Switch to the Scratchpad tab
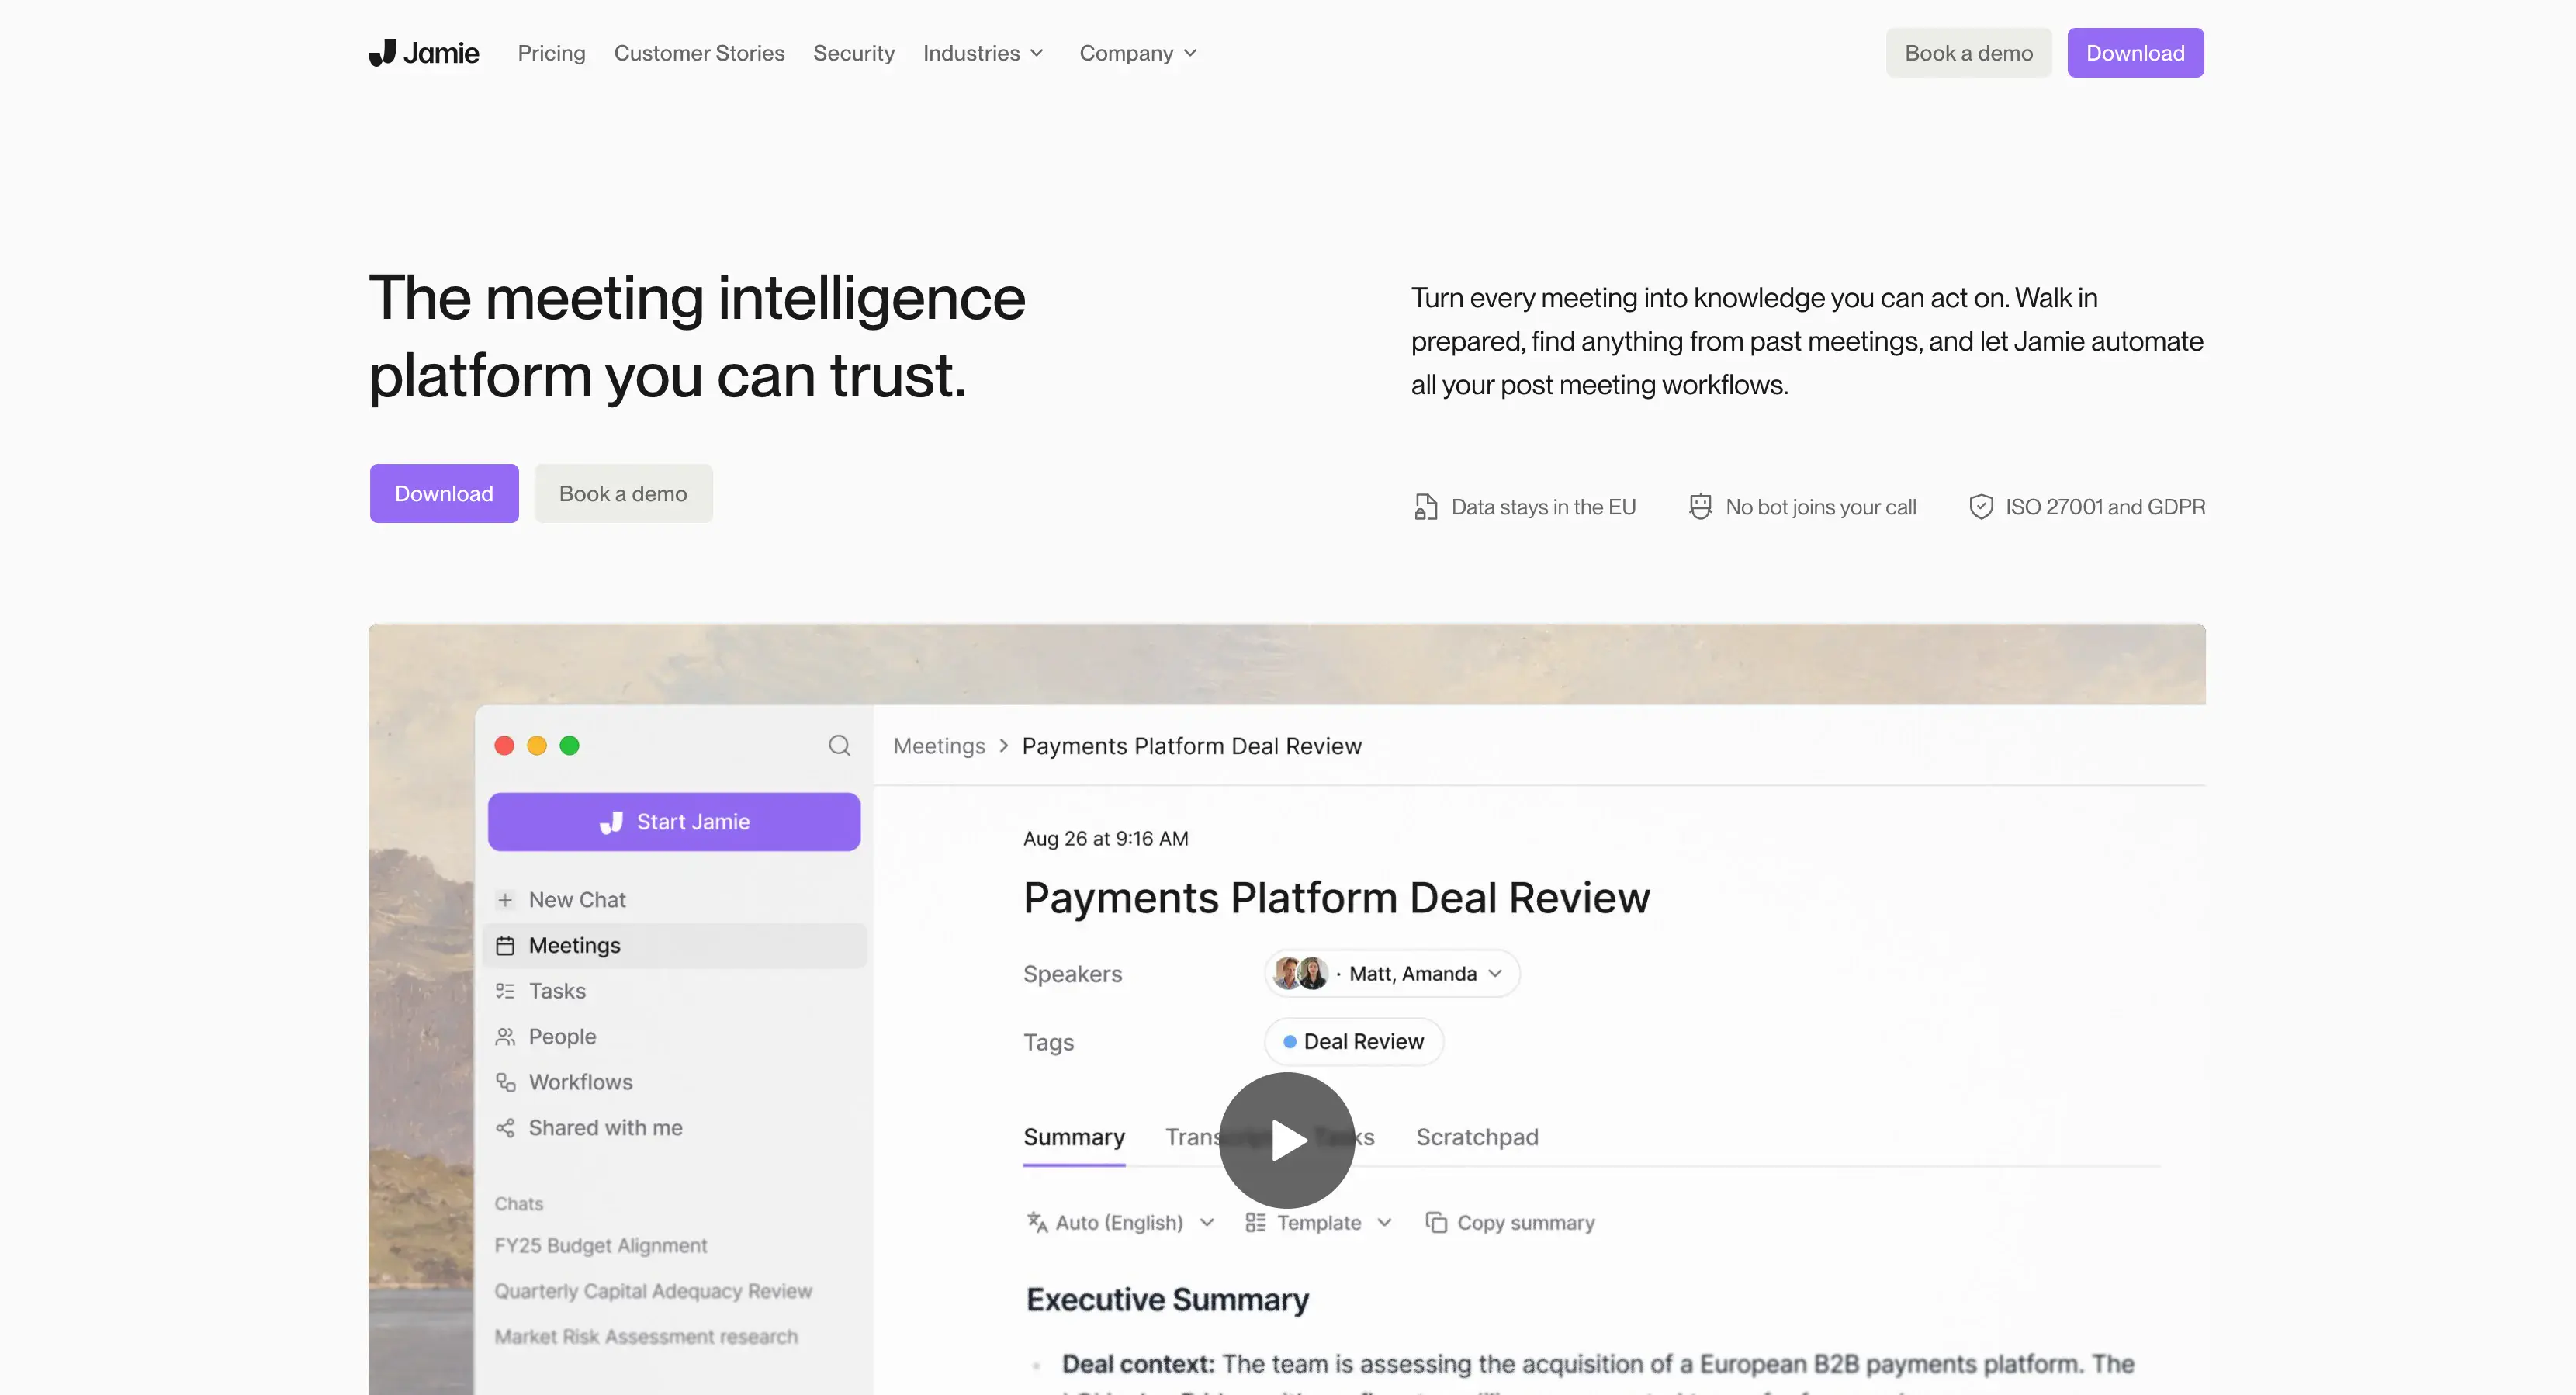This screenshot has width=2576, height=1395. pos(1477,1138)
